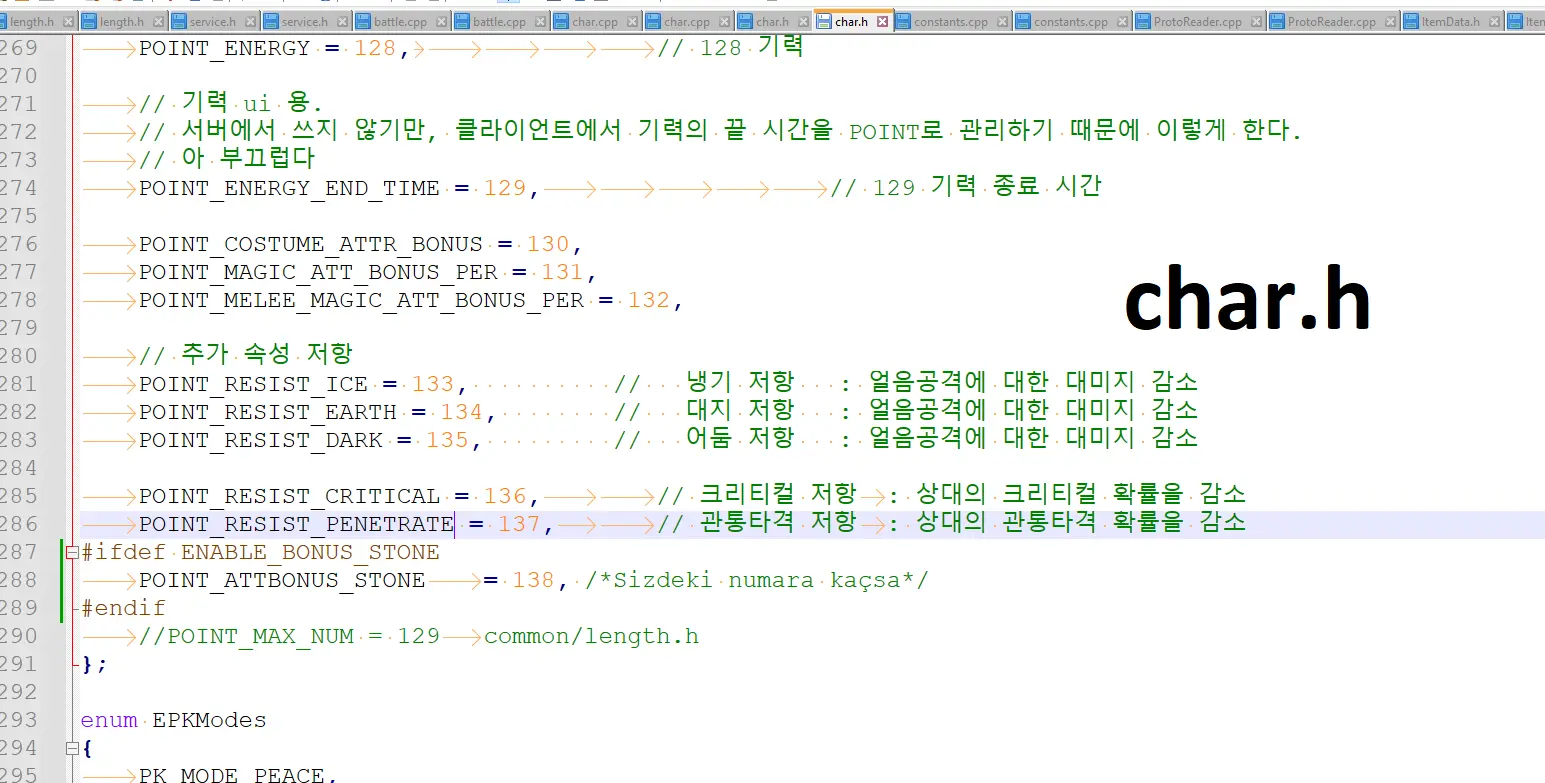Close the leftmost battle.cpp tab
This screenshot has width=1545, height=783.
coord(441,21)
